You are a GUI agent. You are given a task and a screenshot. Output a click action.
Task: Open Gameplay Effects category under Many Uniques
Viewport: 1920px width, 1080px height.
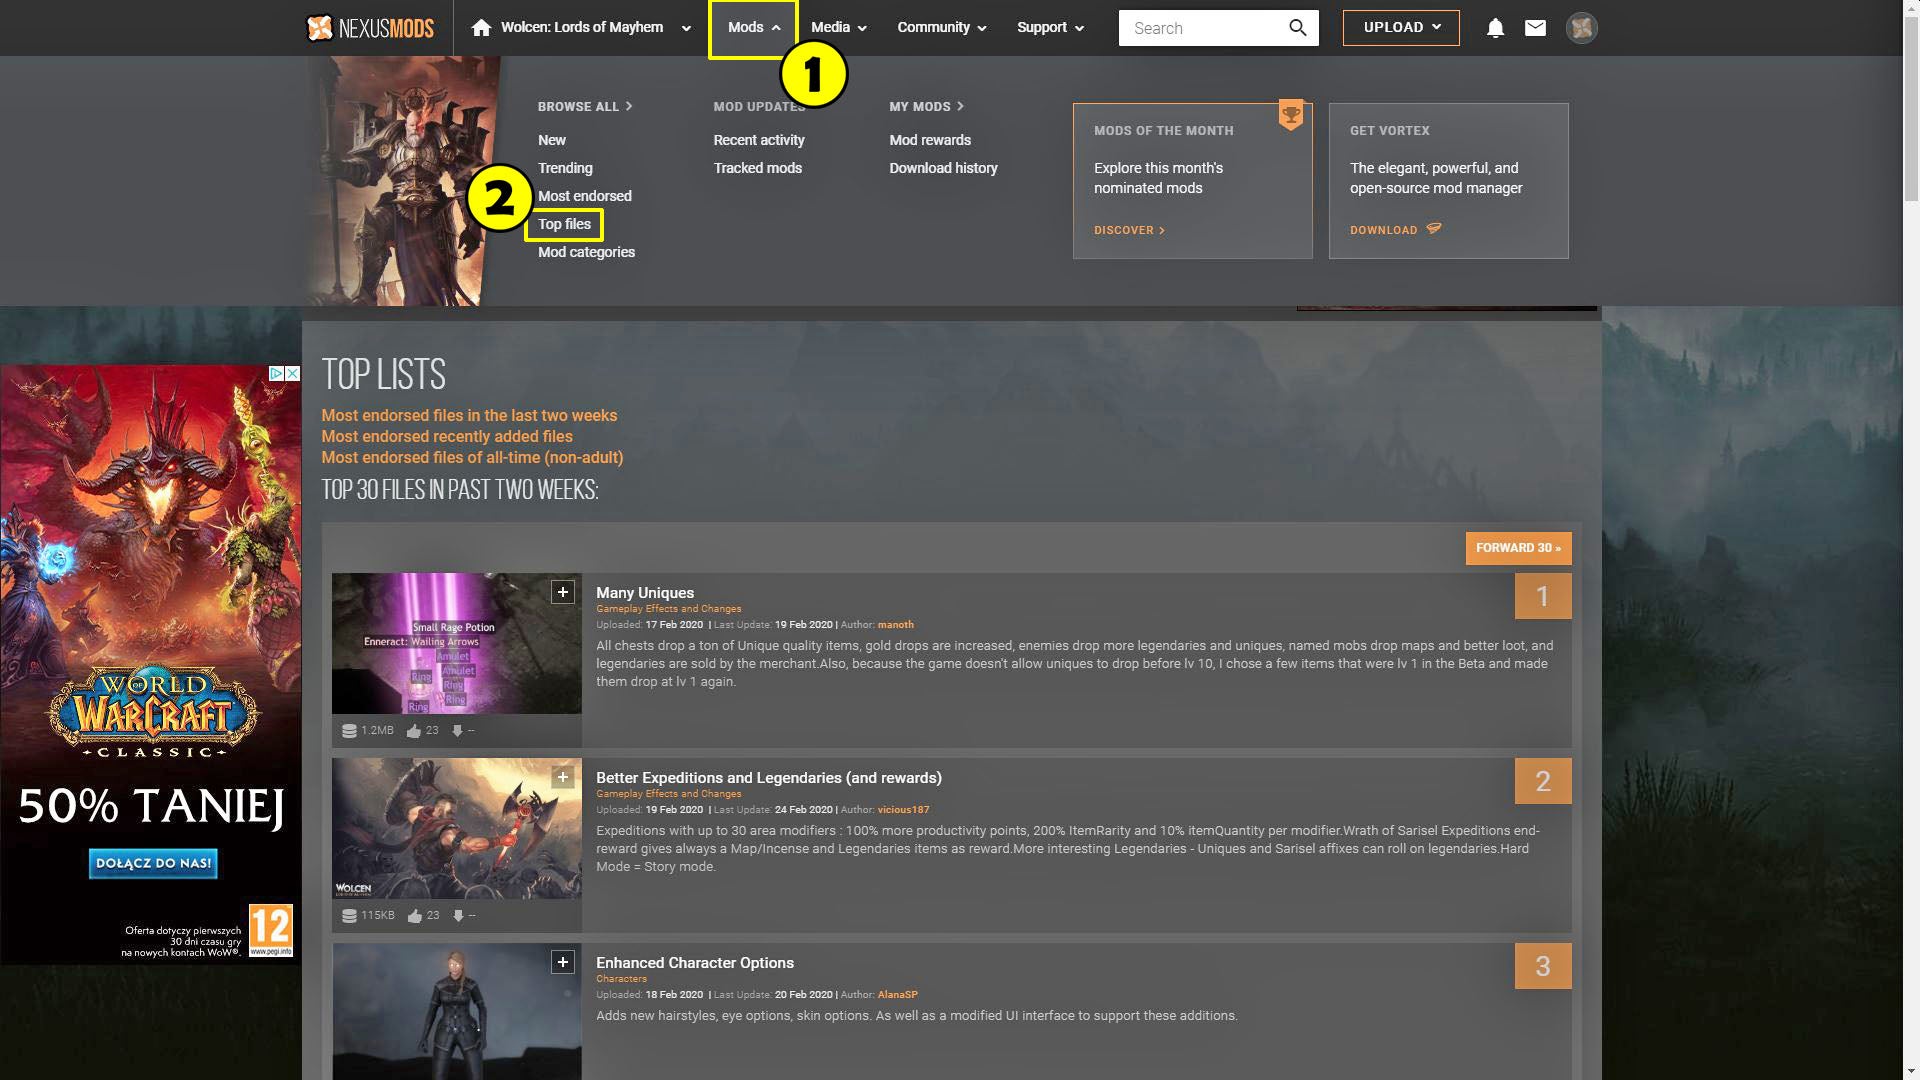coord(669,608)
